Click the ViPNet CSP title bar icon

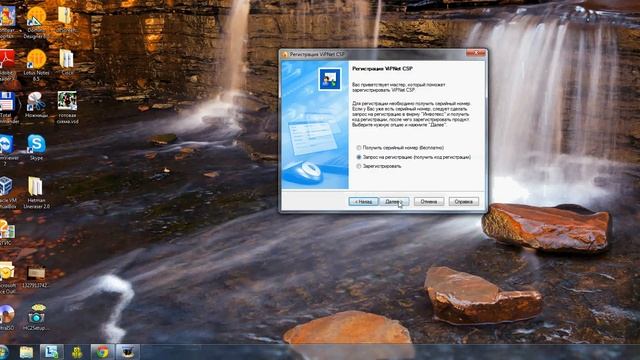pyautogui.click(x=285, y=54)
